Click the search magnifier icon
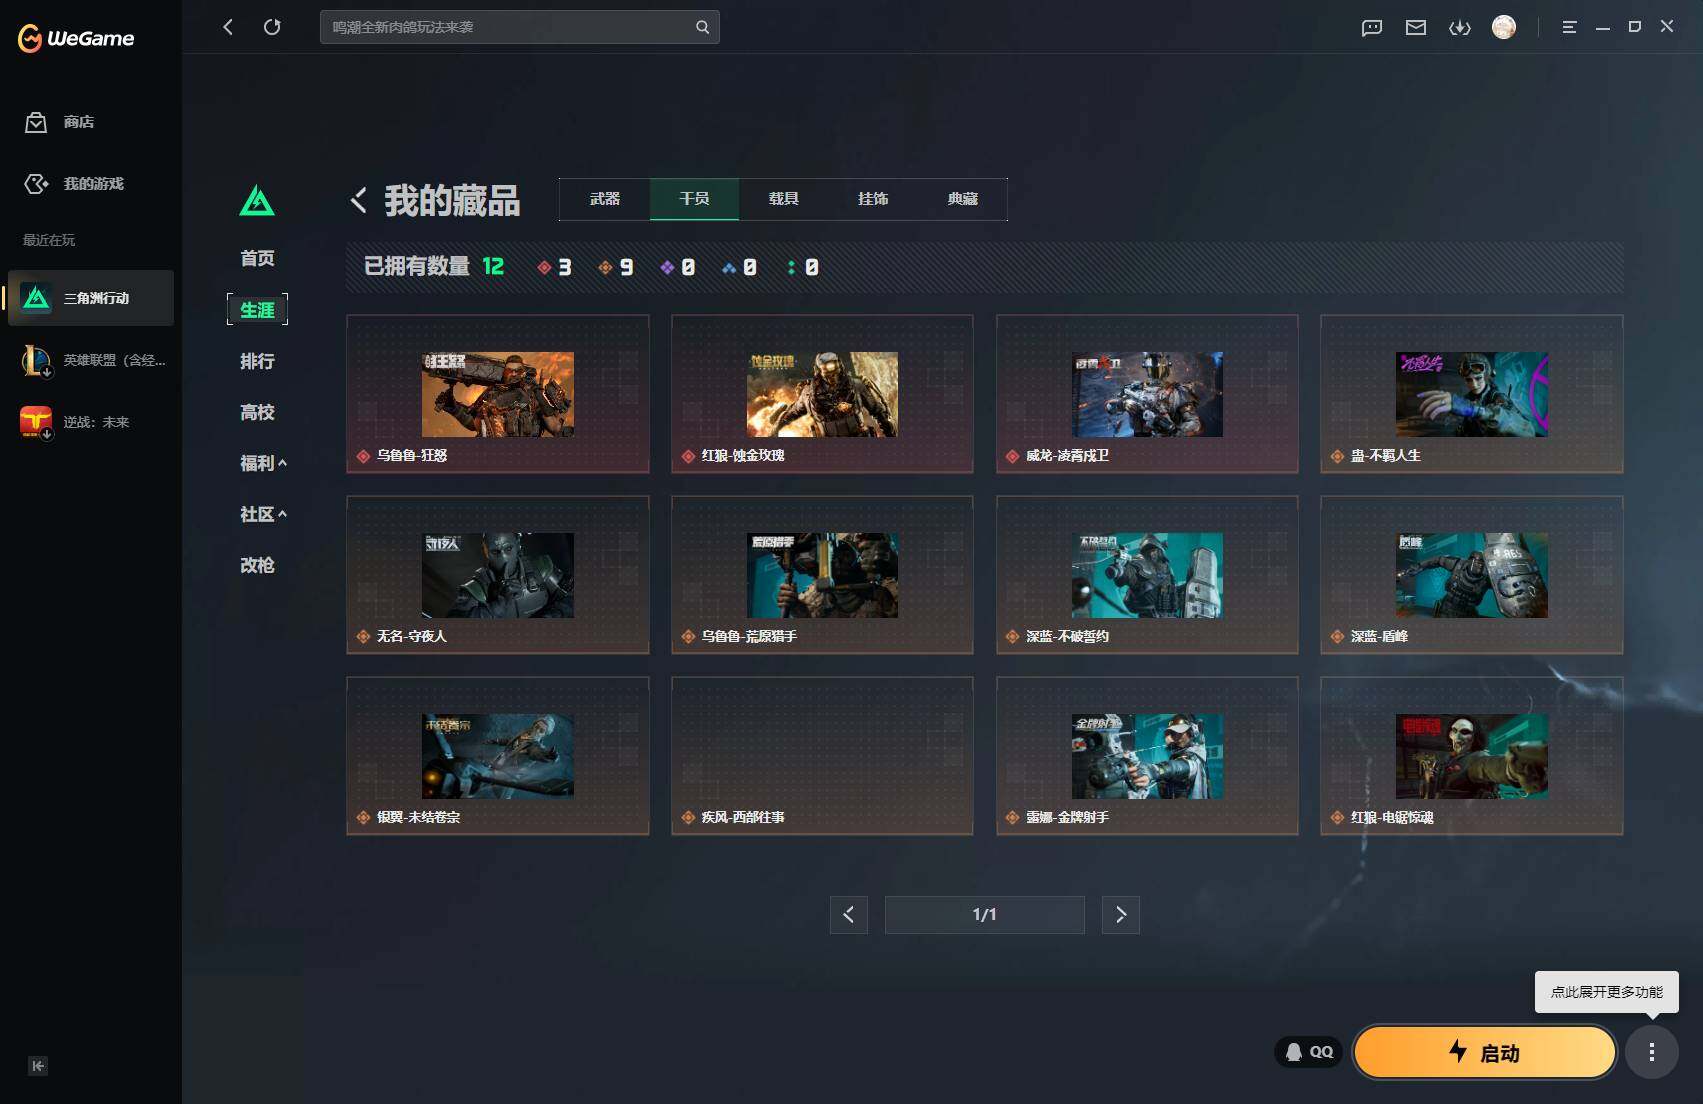Viewport: 1703px width, 1104px height. click(702, 27)
